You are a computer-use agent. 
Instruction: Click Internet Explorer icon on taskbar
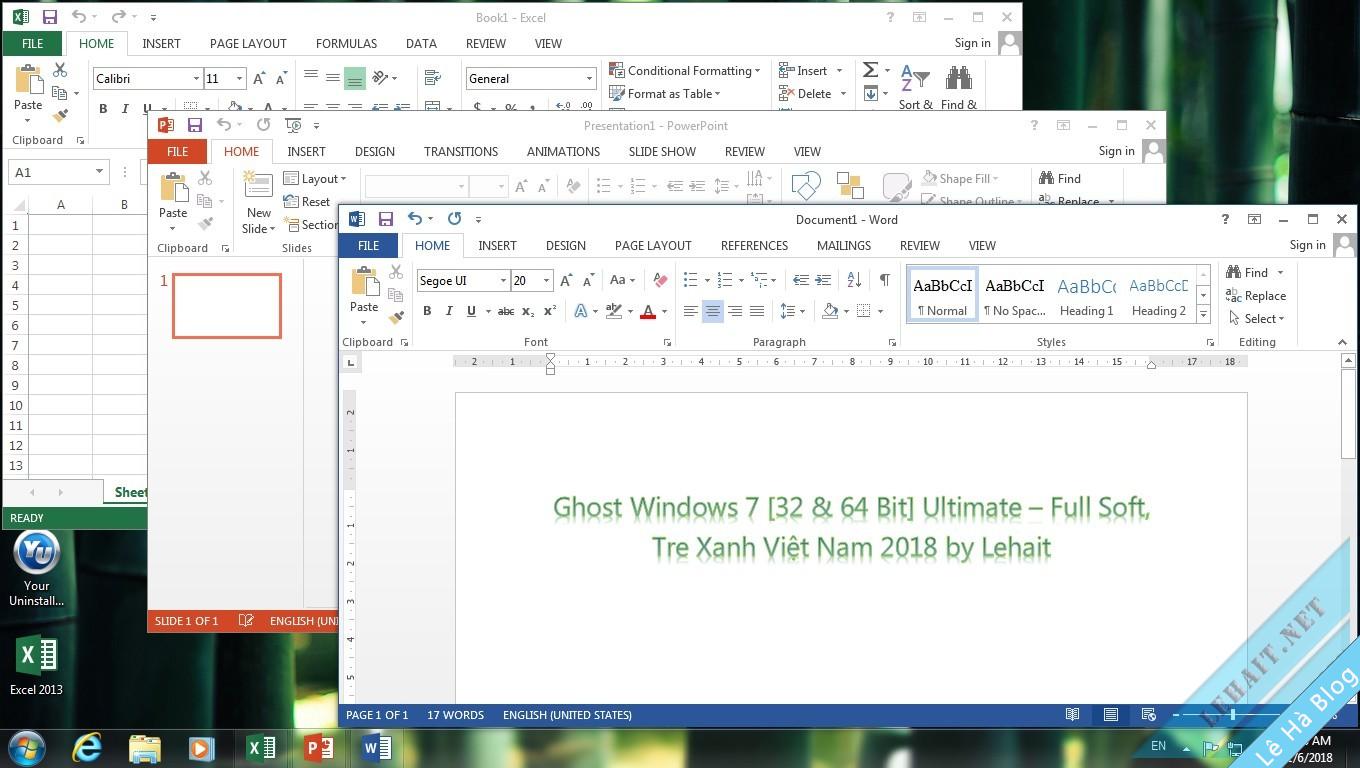87,747
